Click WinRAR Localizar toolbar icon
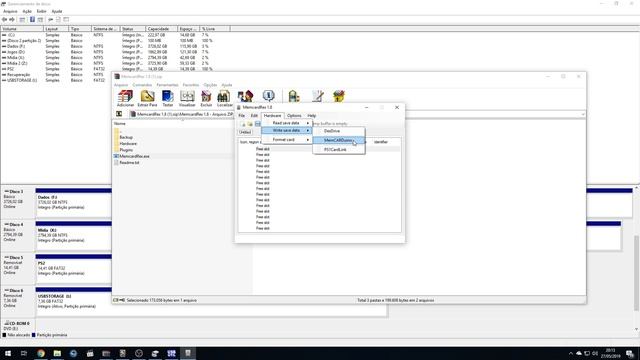 (x=224, y=98)
